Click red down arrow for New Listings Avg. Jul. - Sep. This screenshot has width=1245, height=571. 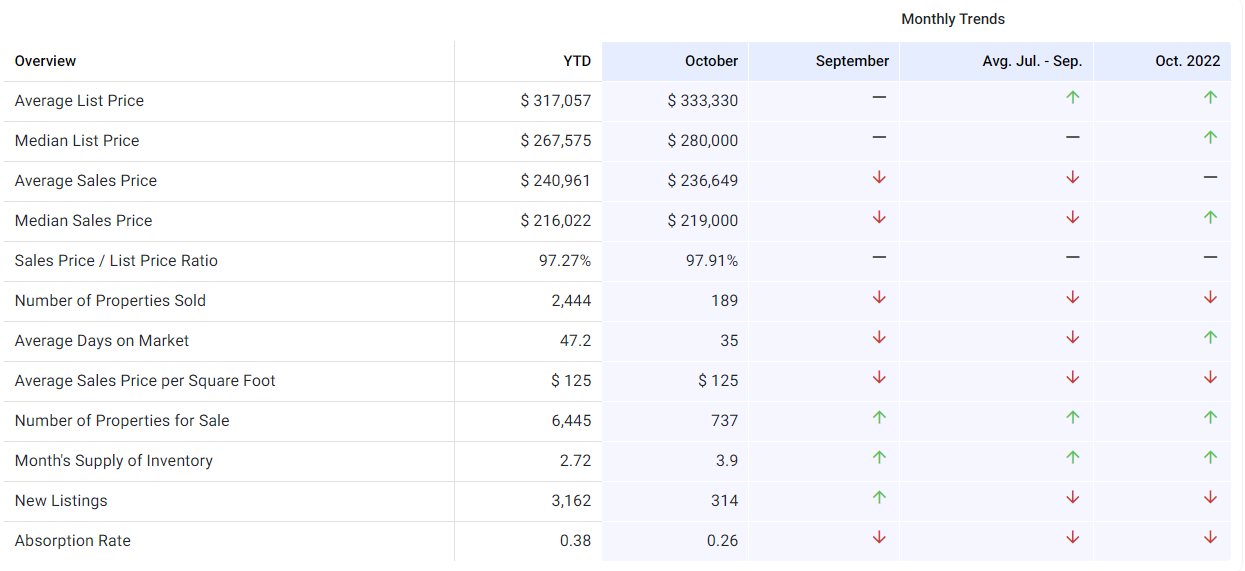coord(1072,498)
